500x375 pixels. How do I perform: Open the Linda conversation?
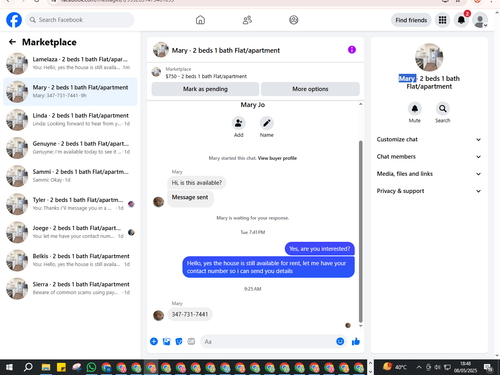pyautogui.click(x=70, y=120)
